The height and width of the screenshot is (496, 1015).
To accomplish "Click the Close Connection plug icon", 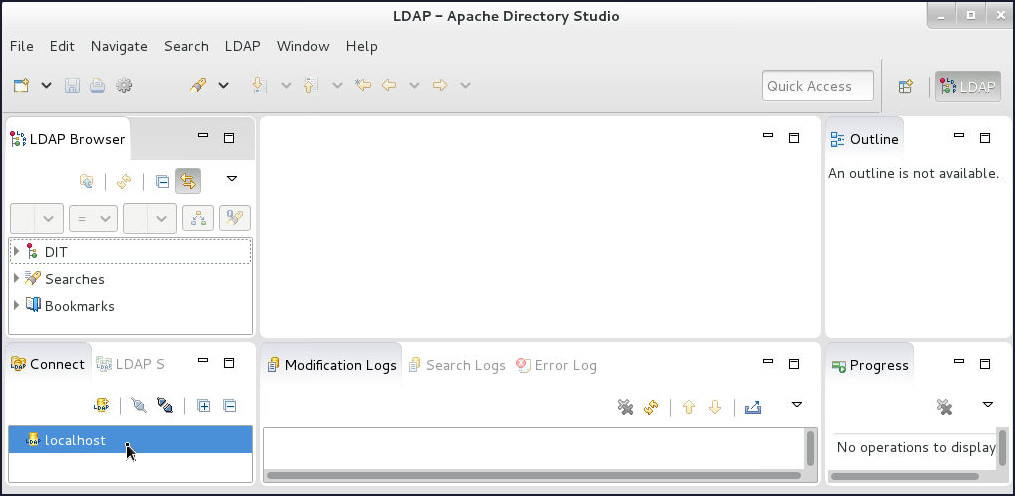I will click(x=165, y=406).
